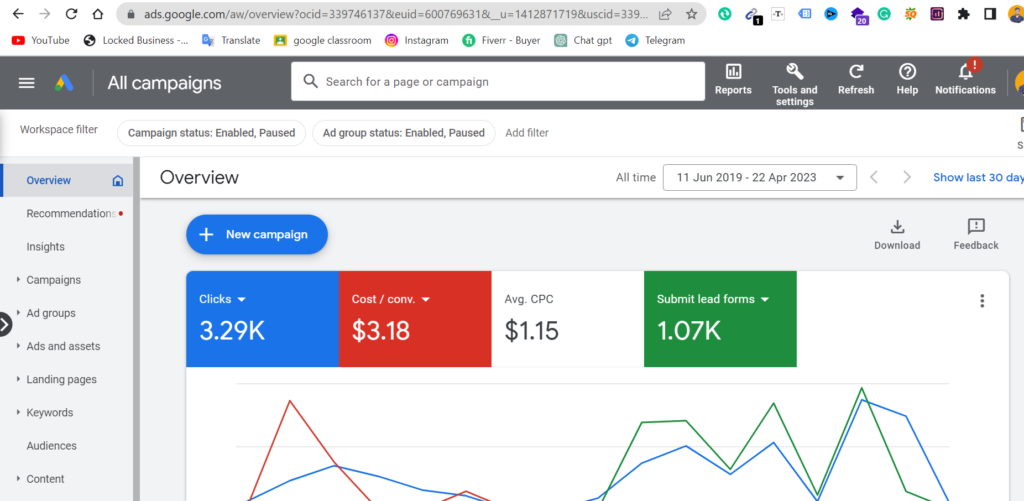Click the Show last 30 days link
The width and height of the screenshot is (1024, 501).
pos(977,177)
